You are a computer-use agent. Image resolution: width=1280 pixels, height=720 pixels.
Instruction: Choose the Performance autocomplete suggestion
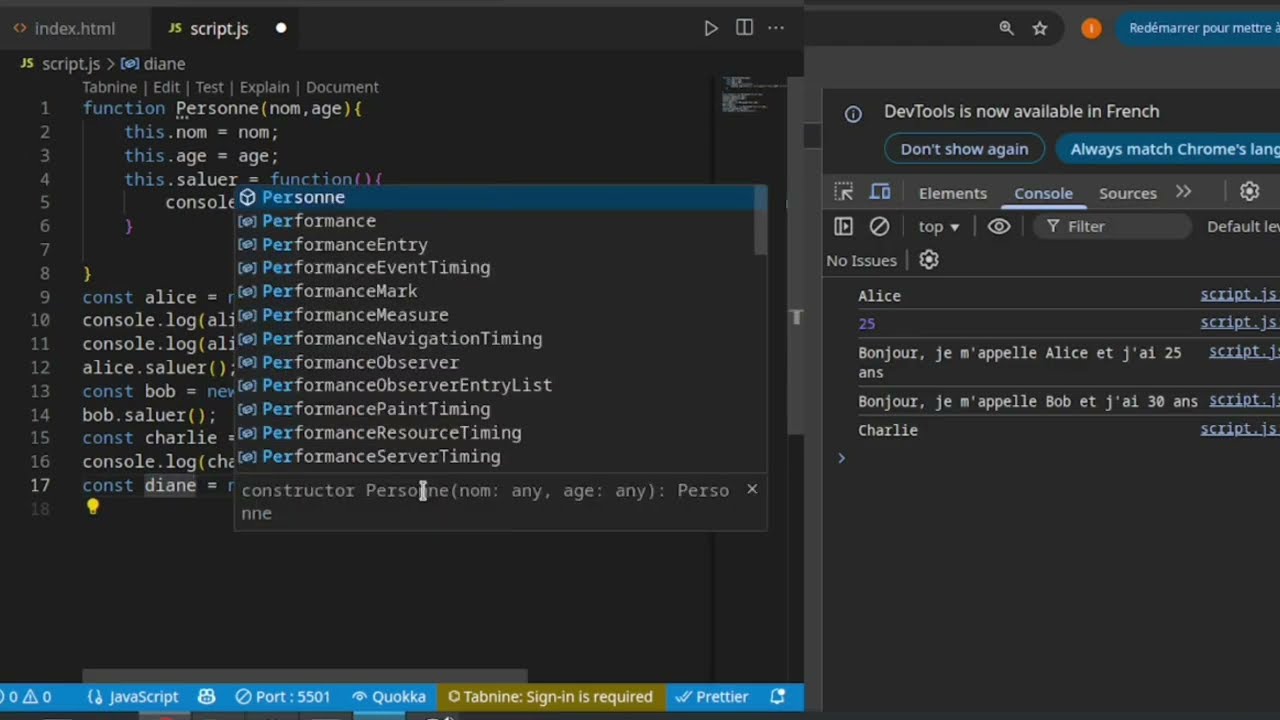point(495,221)
